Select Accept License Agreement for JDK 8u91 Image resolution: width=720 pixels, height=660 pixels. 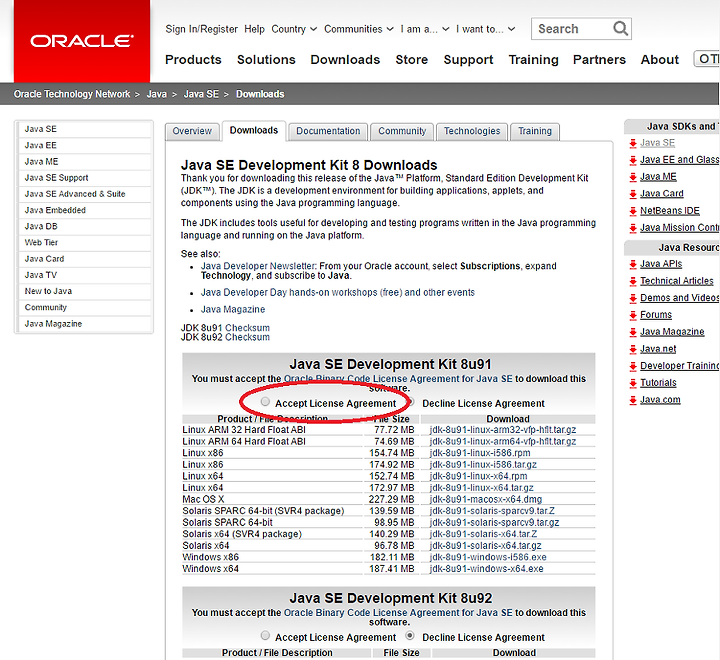coord(265,402)
